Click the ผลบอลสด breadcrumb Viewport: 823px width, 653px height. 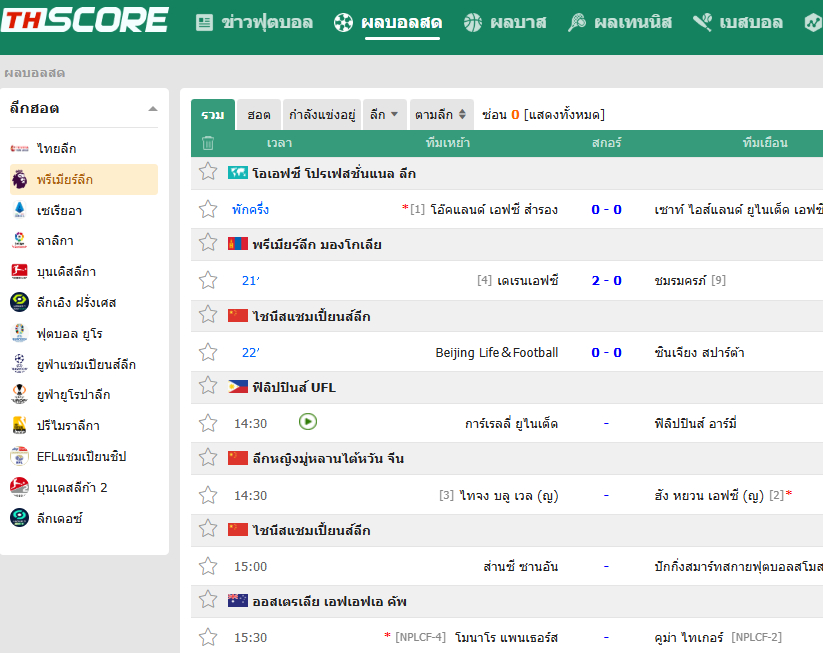[35, 73]
